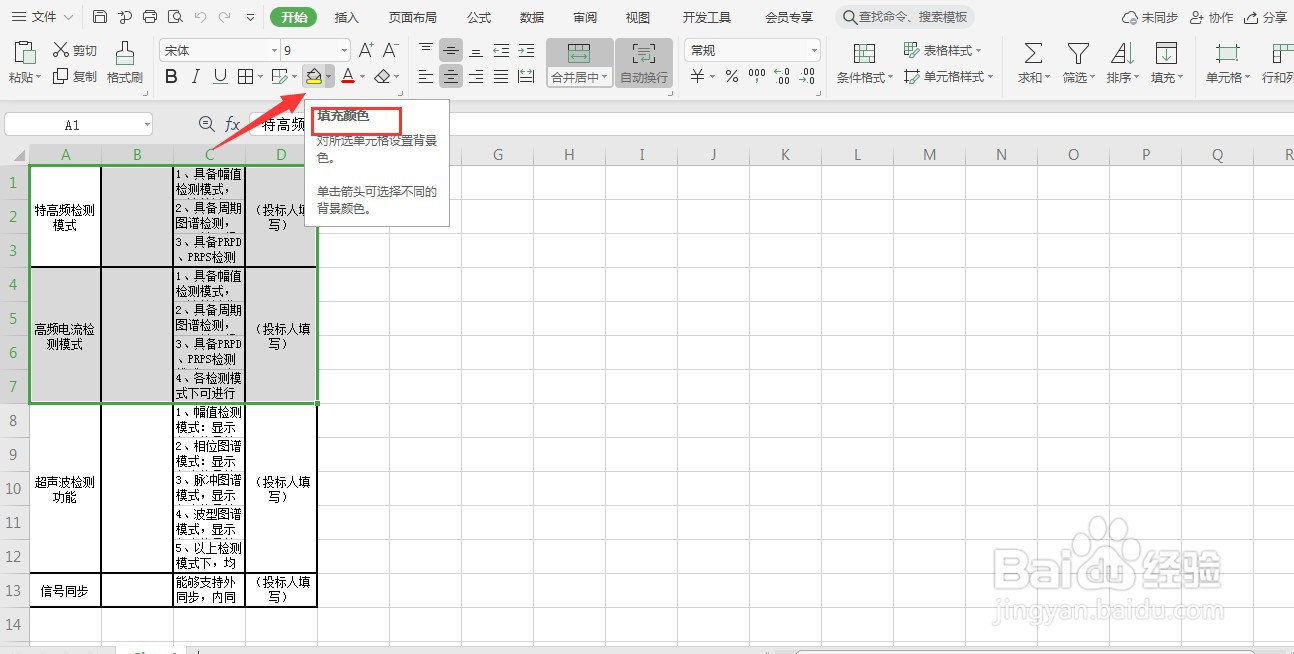
Task: Click the Print icon in quick access bar
Action: coord(150,17)
